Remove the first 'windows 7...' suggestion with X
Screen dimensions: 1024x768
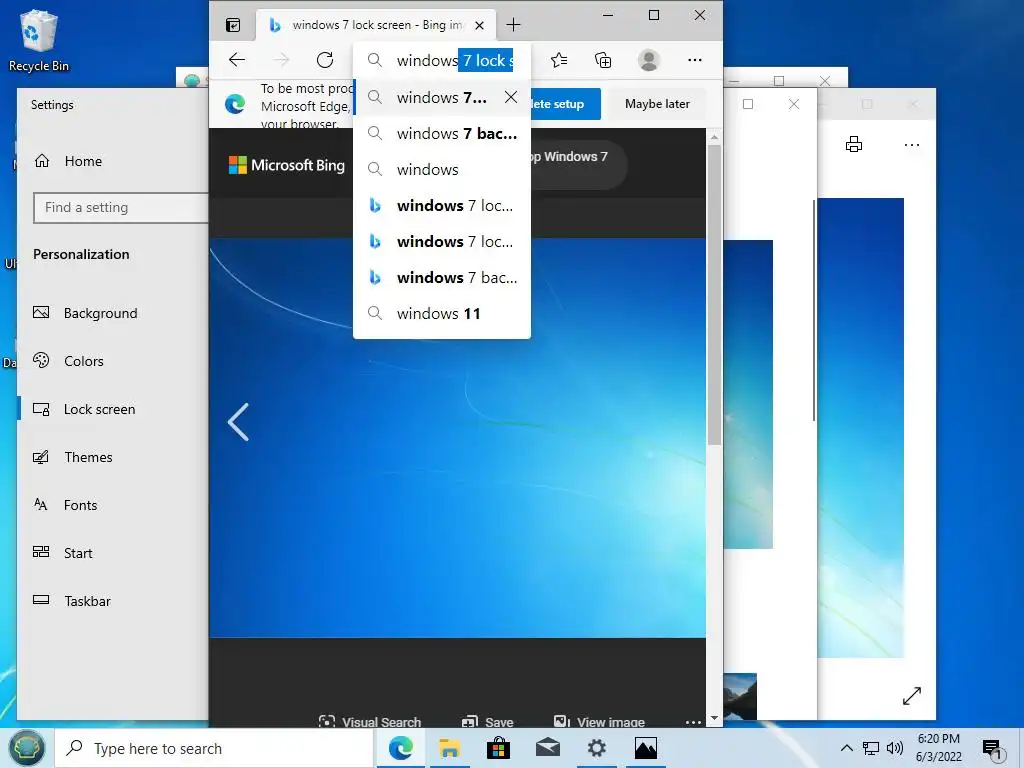pos(511,97)
